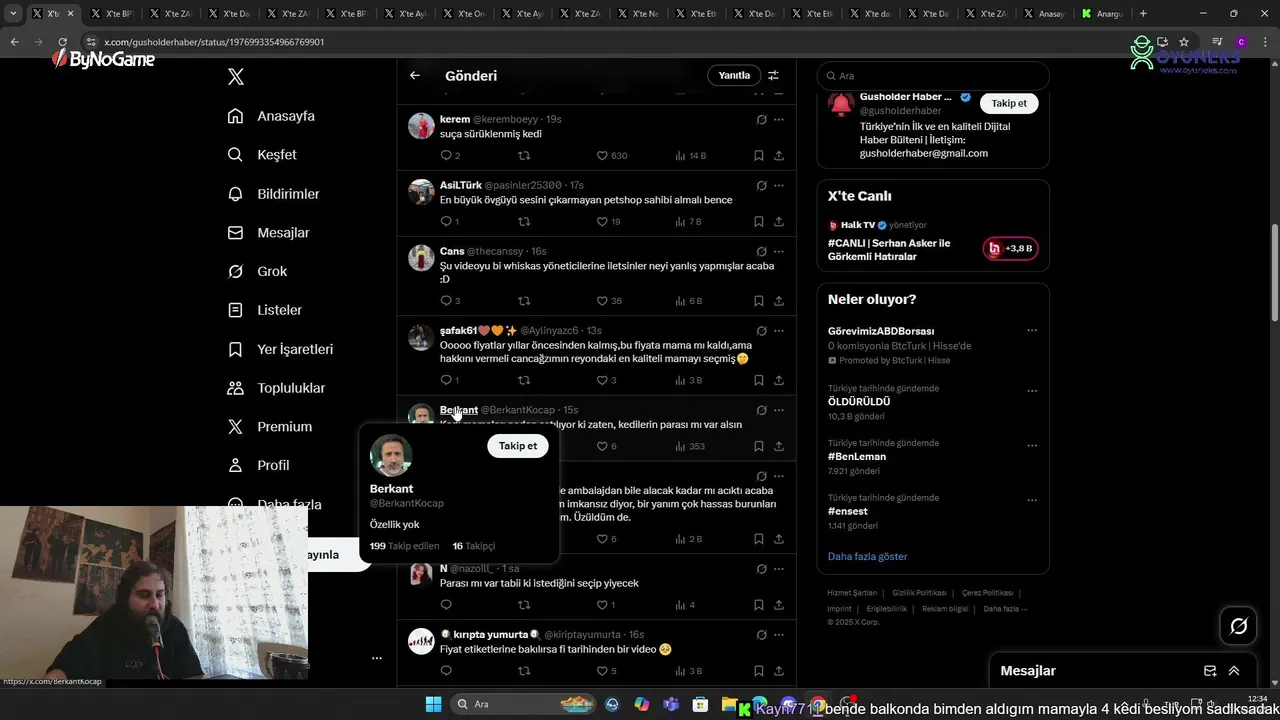Follow Gusholder Haber with Takip et
This screenshot has height=720, width=1280.
point(1009,103)
